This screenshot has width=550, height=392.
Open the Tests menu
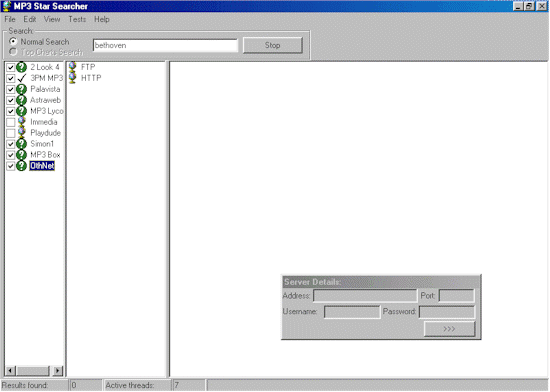tap(77, 19)
